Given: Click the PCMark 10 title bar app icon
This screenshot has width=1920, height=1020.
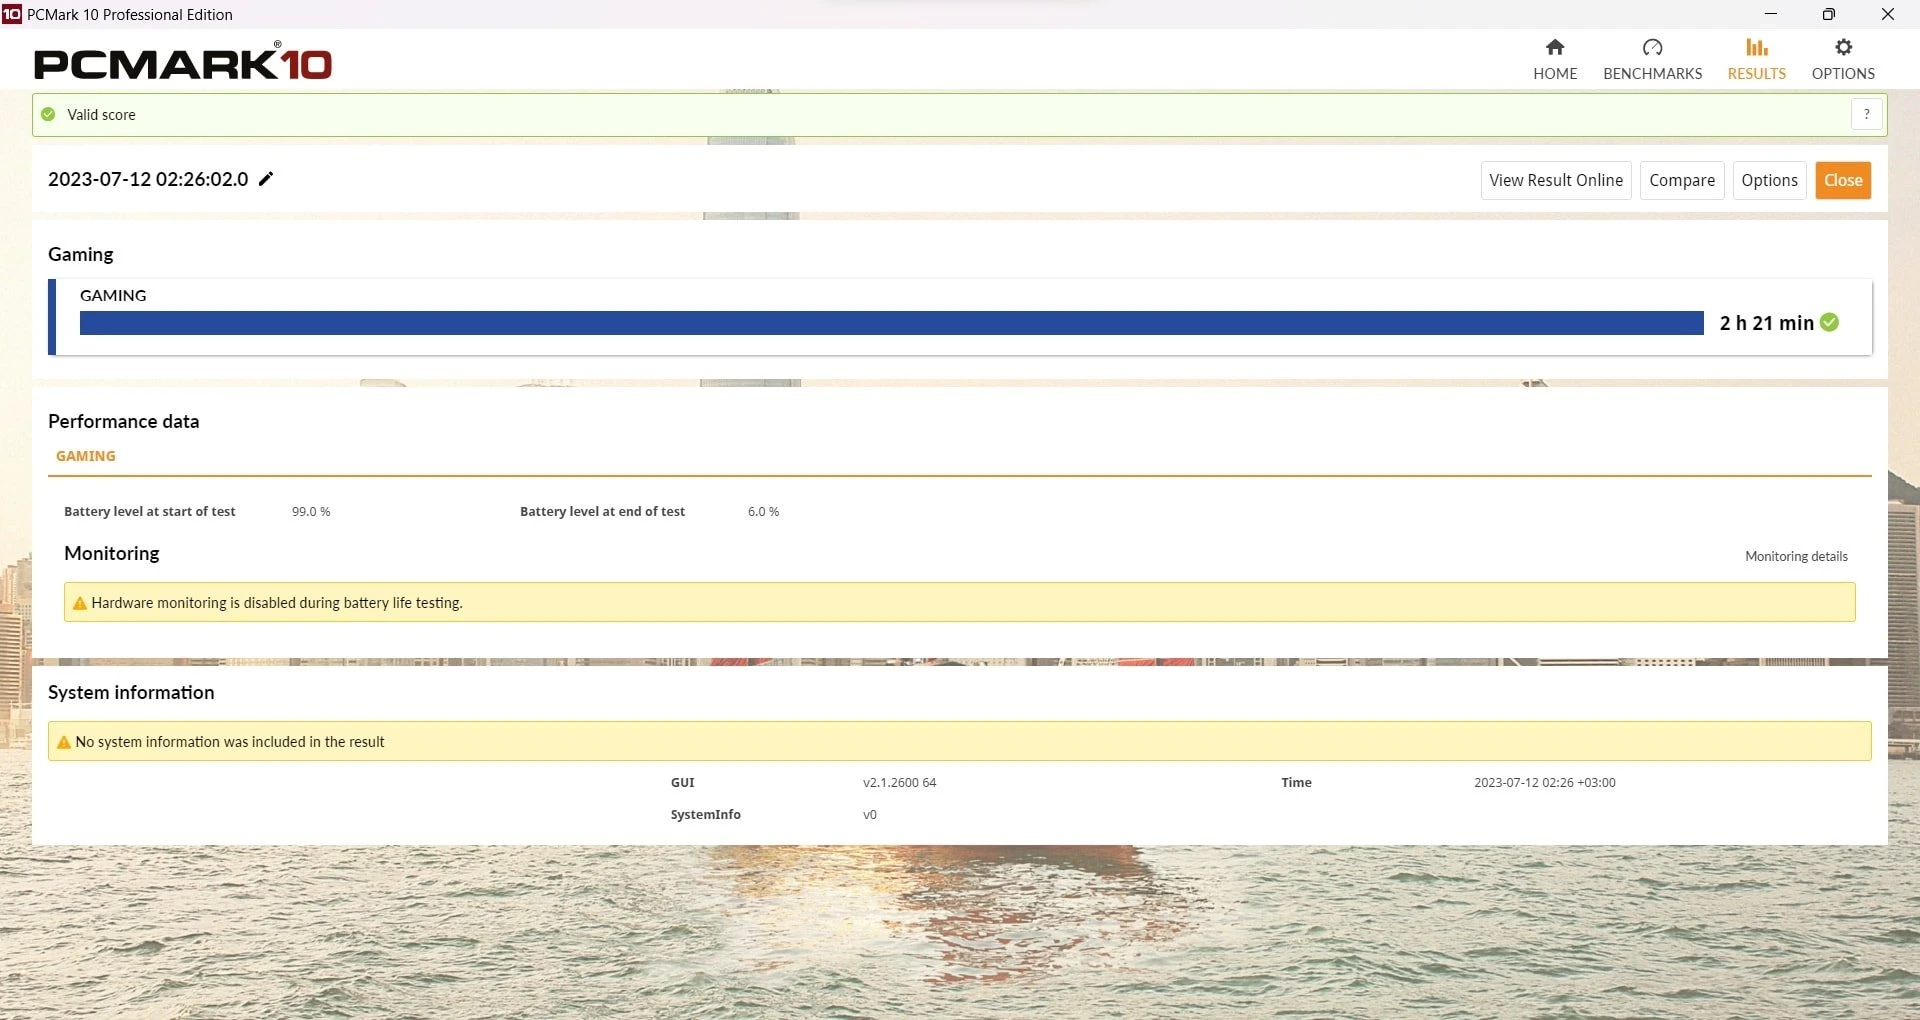Looking at the screenshot, I should click(x=12, y=14).
